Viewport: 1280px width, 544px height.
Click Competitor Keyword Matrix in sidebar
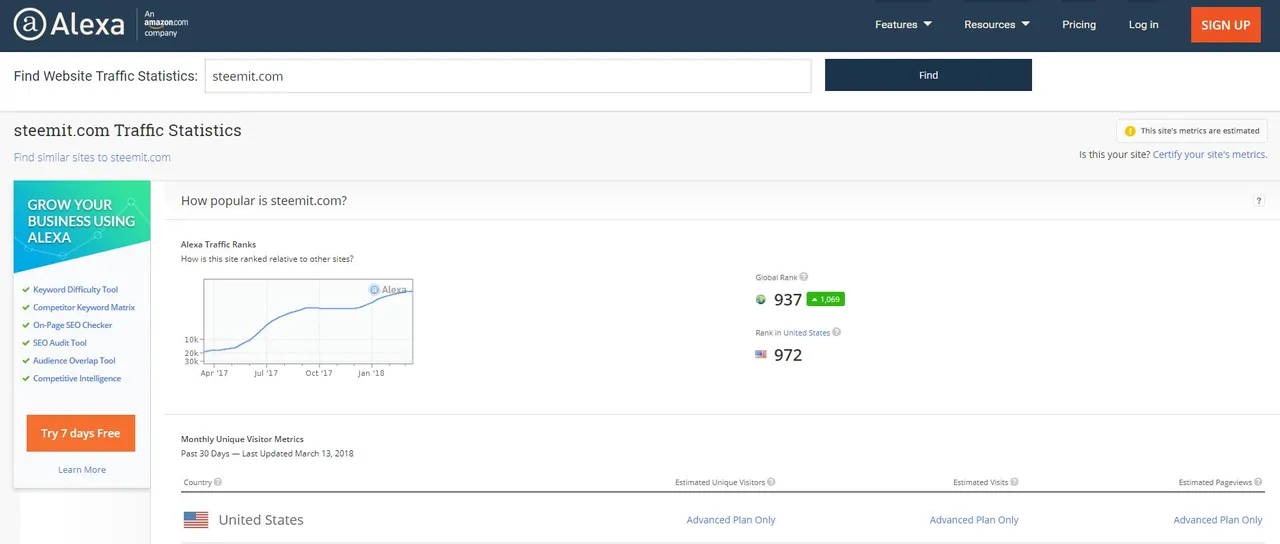84,308
